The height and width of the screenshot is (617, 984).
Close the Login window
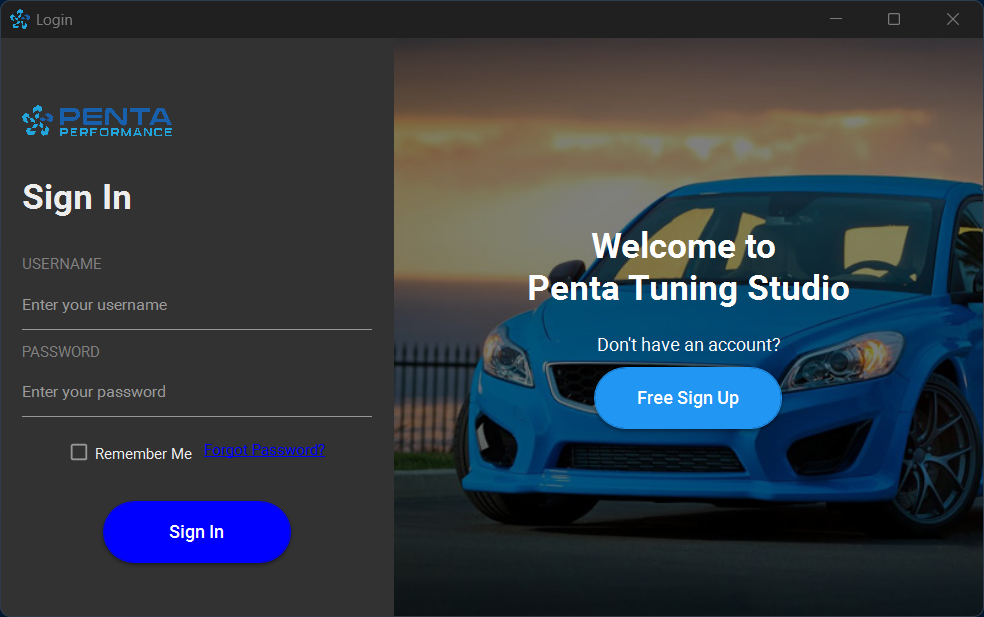pos(951,18)
